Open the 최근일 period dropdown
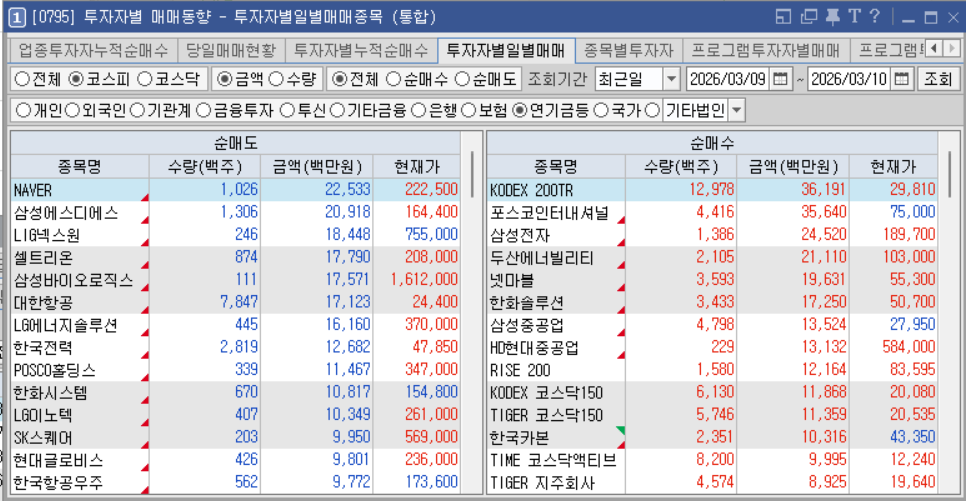The height and width of the screenshot is (501, 966). point(672,79)
